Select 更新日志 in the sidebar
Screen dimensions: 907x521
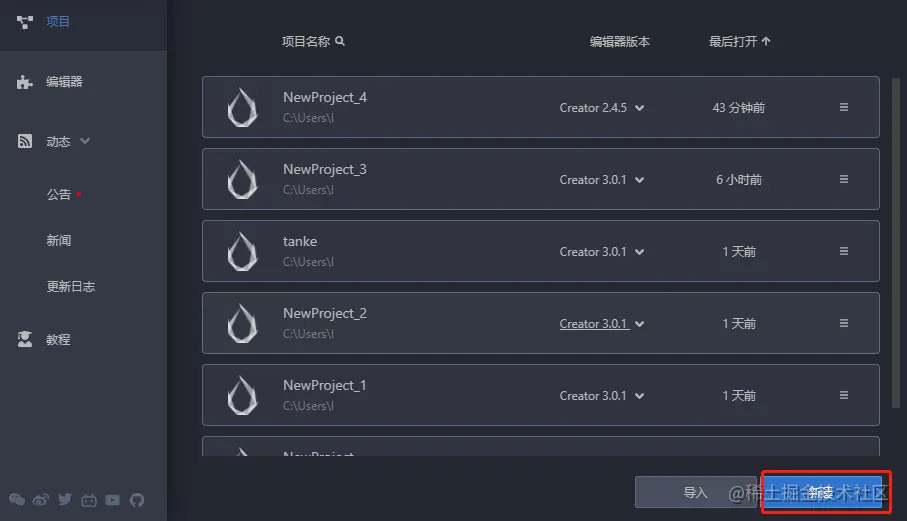pos(70,287)
